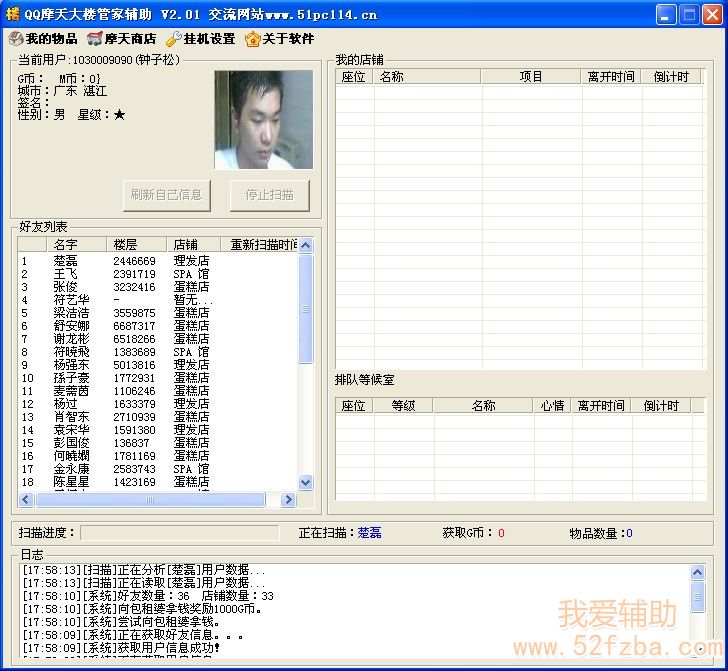The width and height of the screenshot is (728, 671).
Task: Click log panel scrollbar thumb
Action: [697, 597]
